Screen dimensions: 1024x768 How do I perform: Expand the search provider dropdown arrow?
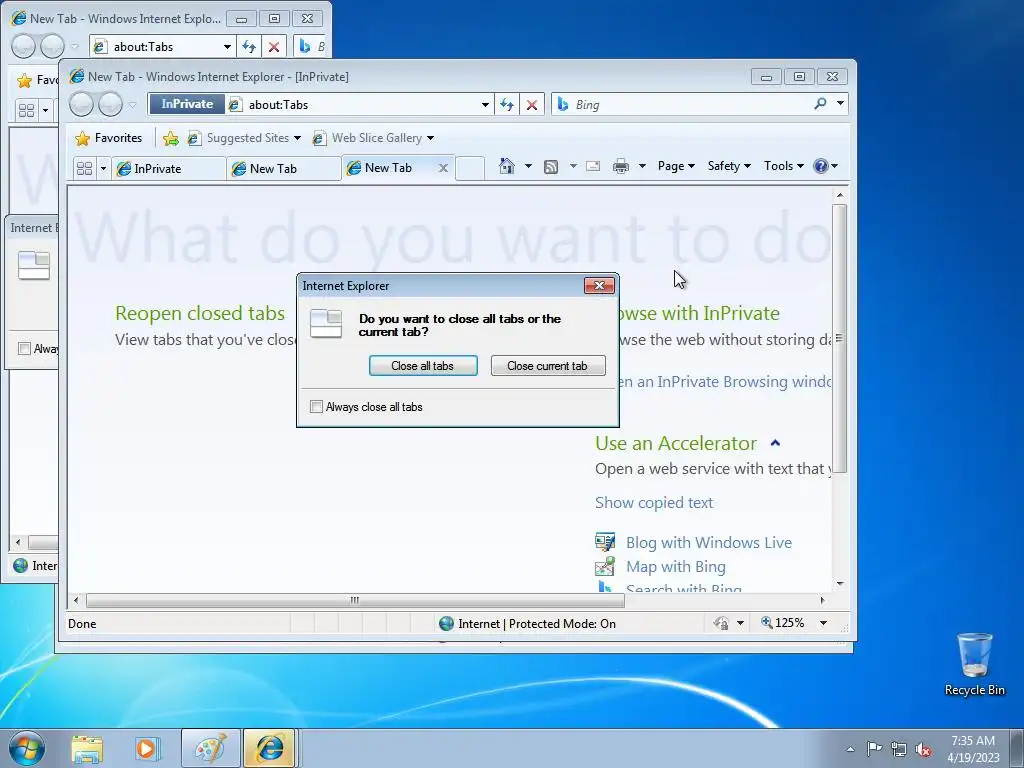coord(840,104)
